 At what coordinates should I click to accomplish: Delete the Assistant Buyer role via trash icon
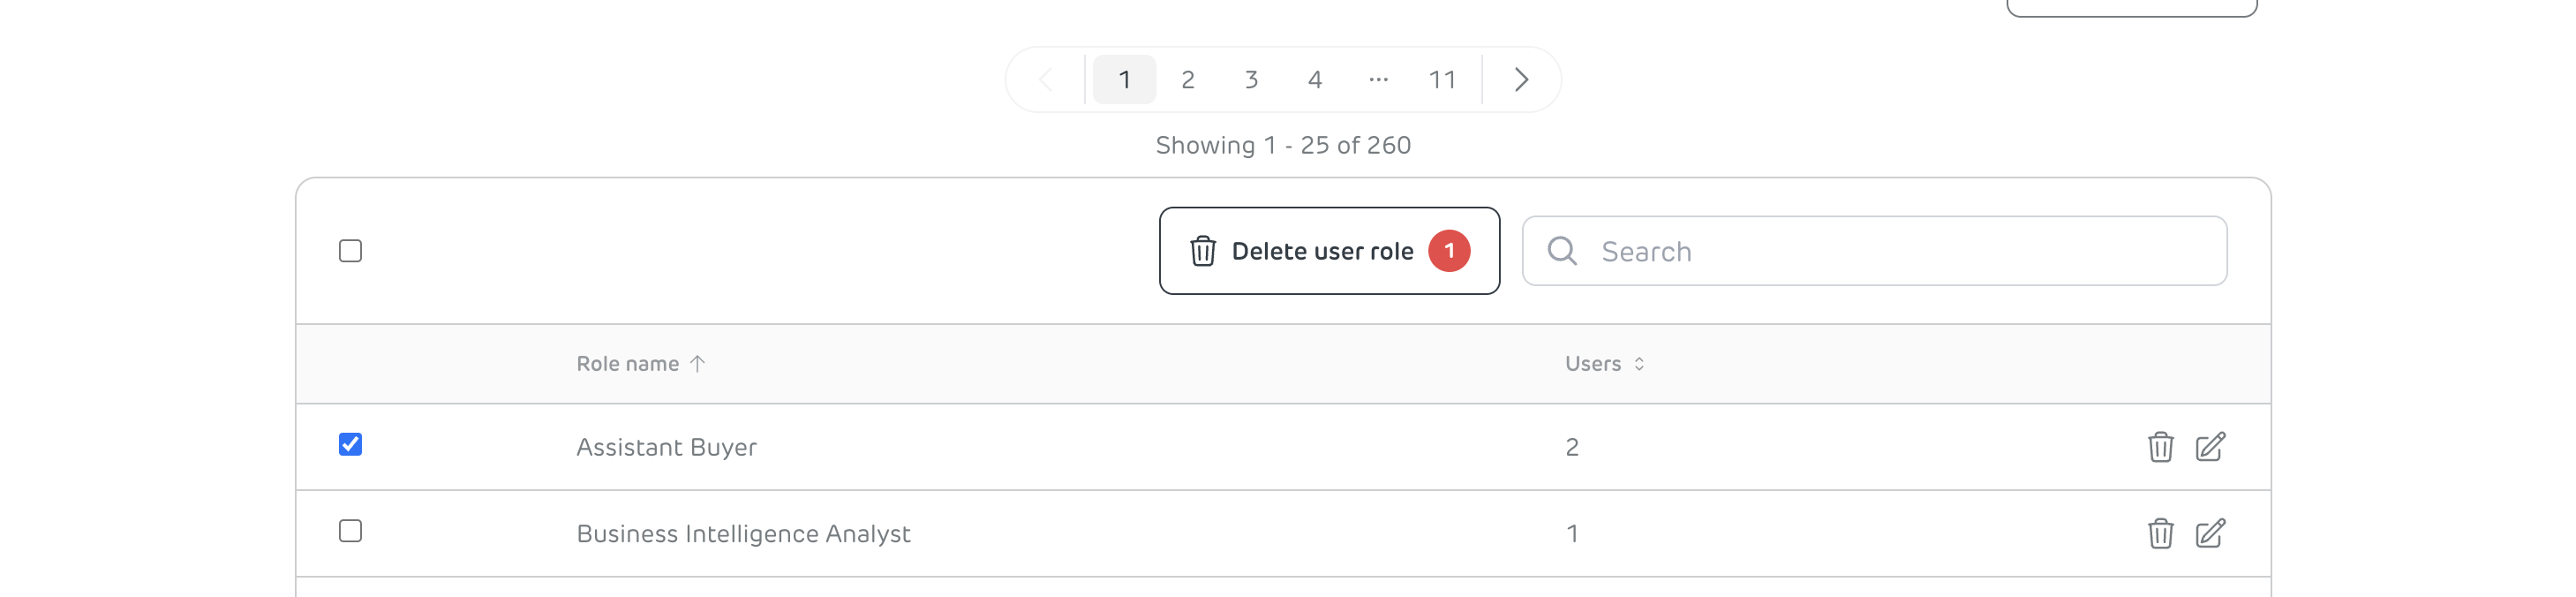[2160, 446]
